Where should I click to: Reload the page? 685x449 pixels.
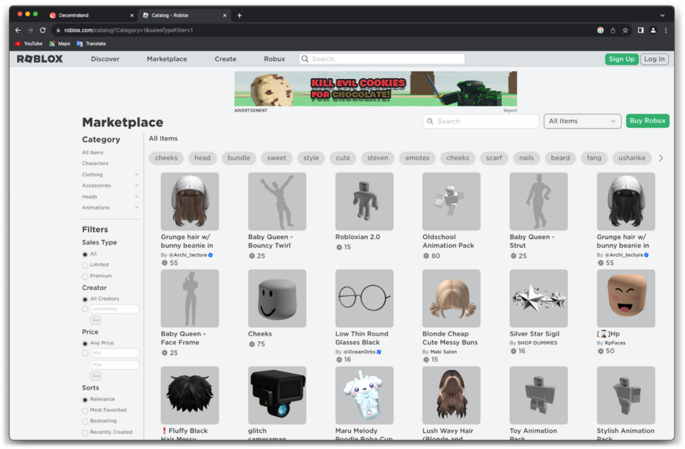pos(42,30)
